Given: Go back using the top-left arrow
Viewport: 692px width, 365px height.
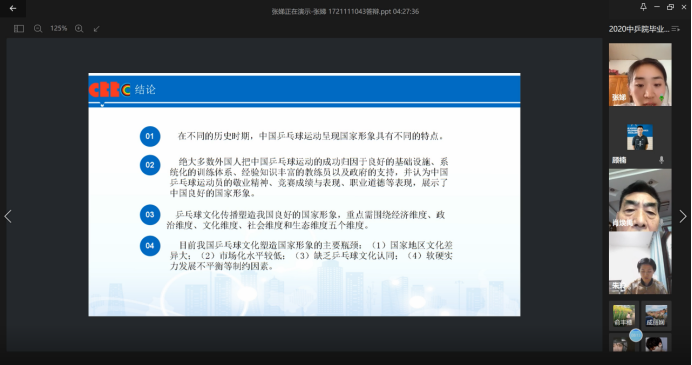Looking at the screenshot, I should pos(13,8).
